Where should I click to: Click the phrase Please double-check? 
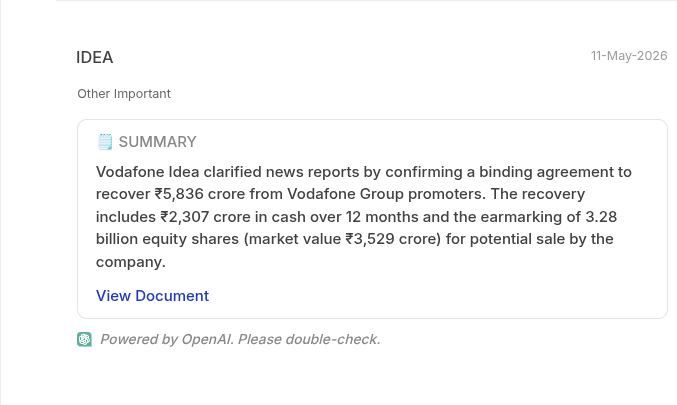tap(309, 339)
